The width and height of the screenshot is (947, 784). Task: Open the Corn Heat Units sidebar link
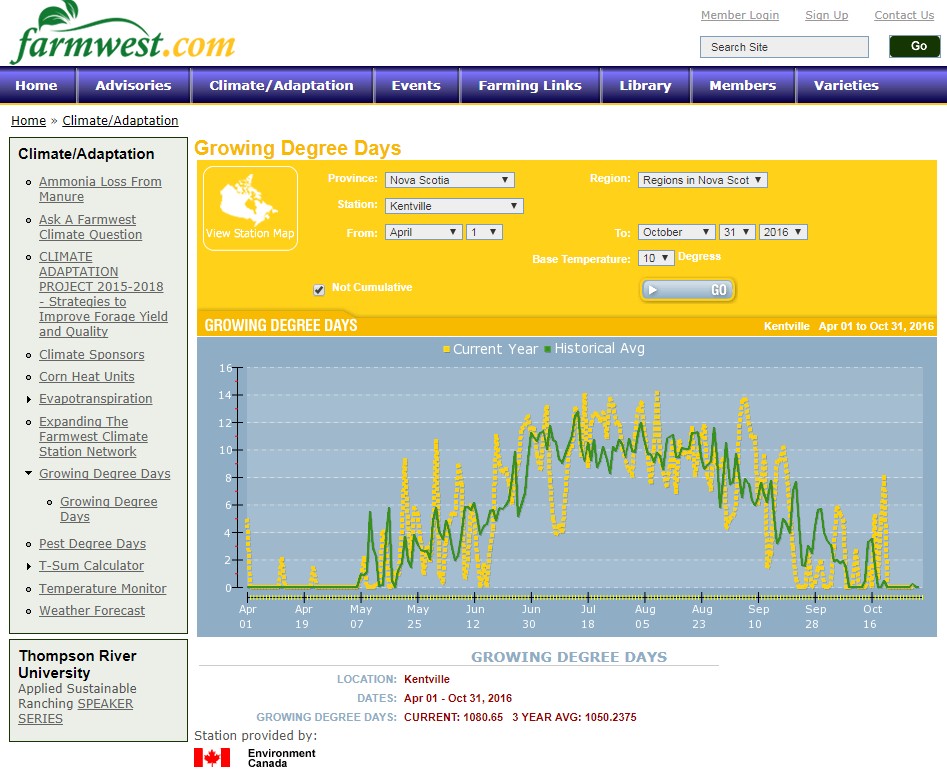[x=86, y=377]
